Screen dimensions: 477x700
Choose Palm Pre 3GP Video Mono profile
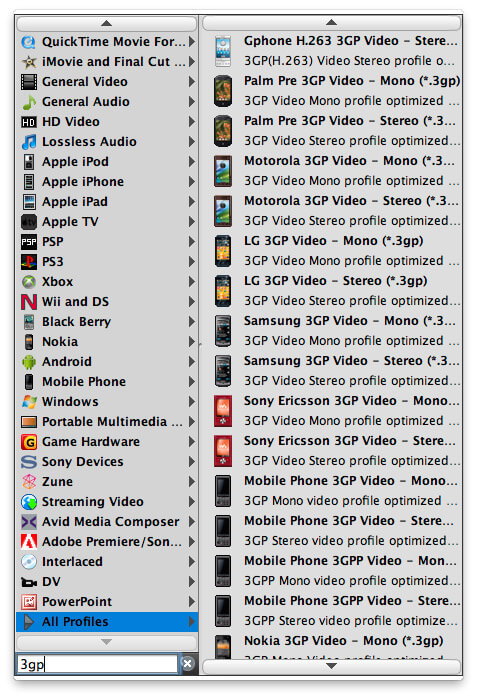[x=332, y=91]
